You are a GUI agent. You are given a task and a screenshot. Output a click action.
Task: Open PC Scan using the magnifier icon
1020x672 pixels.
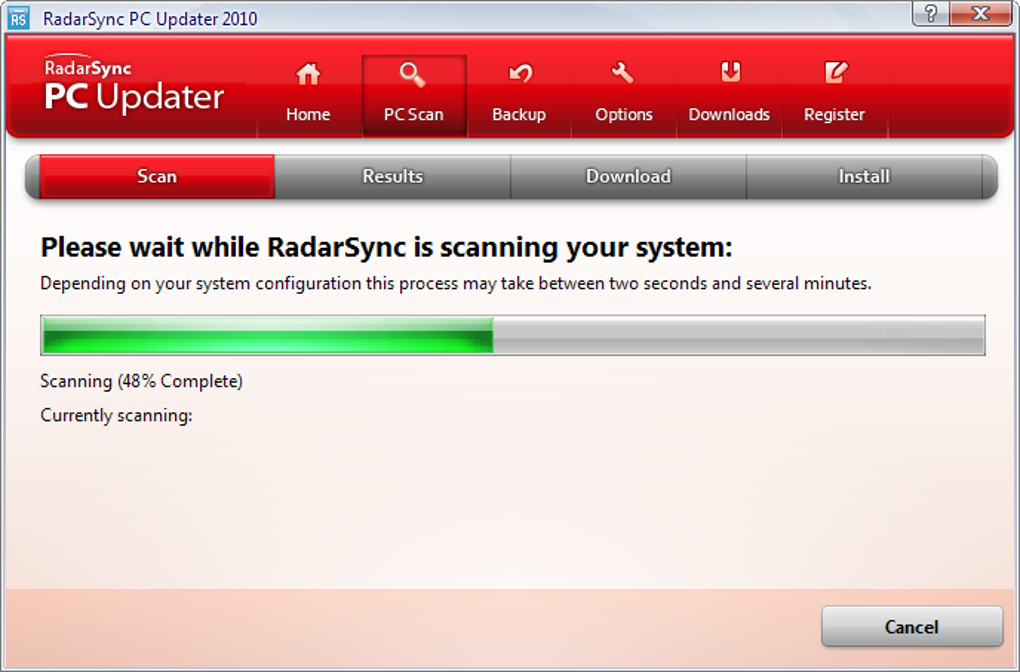(x=413, y=73)
